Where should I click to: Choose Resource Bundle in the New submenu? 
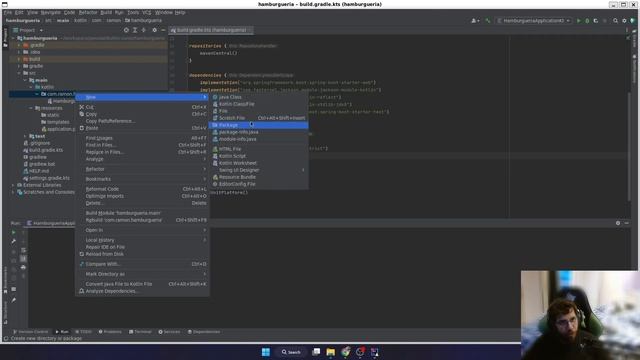tap(258, 177)
